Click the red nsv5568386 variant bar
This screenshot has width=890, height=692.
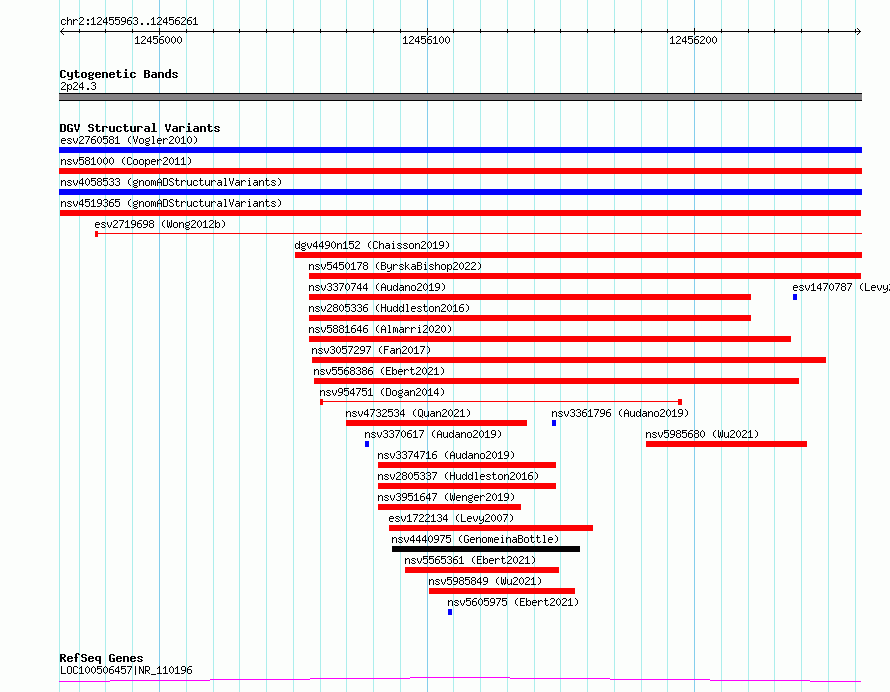[556, 381]
